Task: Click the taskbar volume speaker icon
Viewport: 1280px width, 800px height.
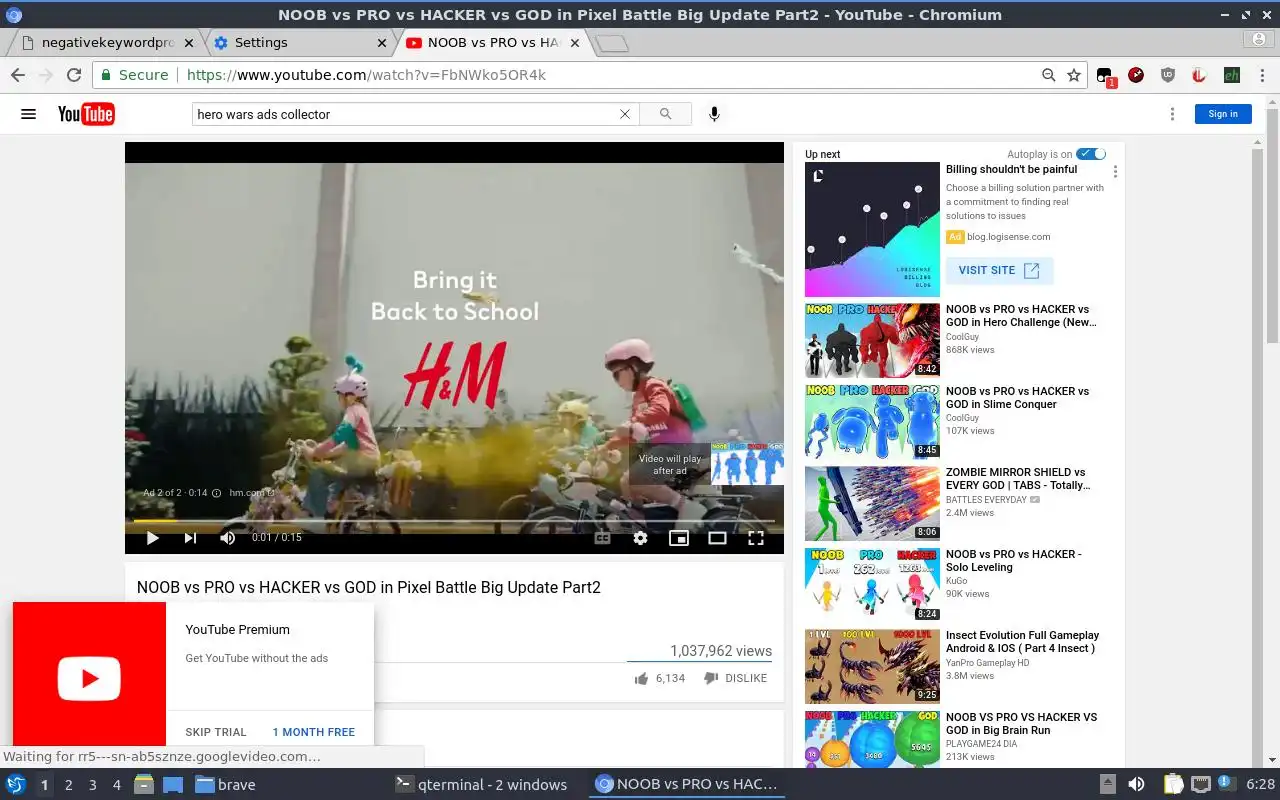Action: [x=1136, y=784]
